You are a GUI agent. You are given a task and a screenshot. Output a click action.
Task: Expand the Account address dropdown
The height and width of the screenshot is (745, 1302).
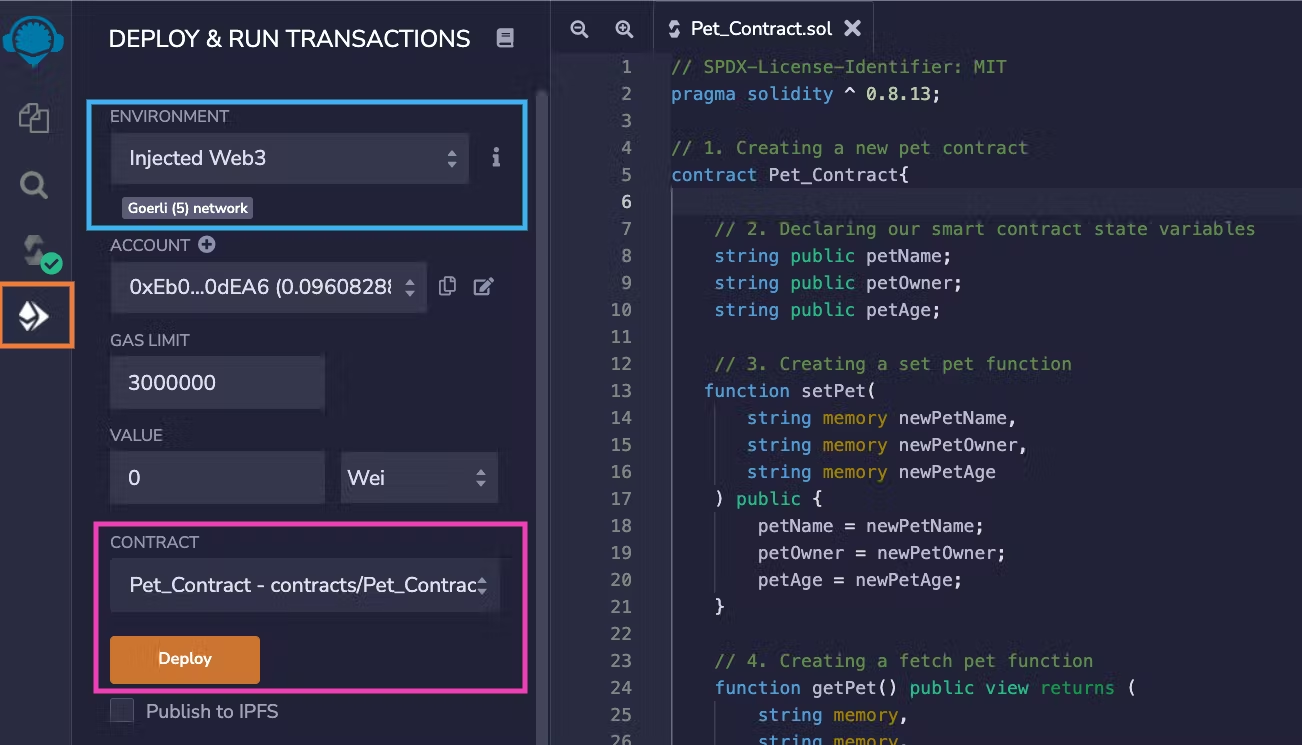(268, 287)
